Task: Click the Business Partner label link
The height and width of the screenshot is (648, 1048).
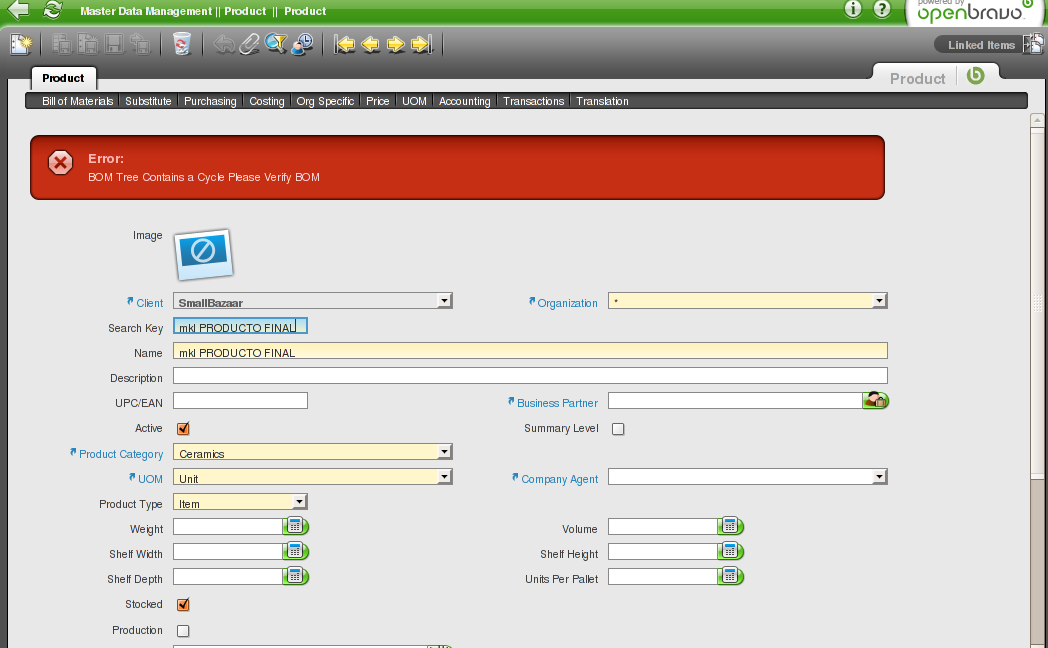Action: click(557, 403)
